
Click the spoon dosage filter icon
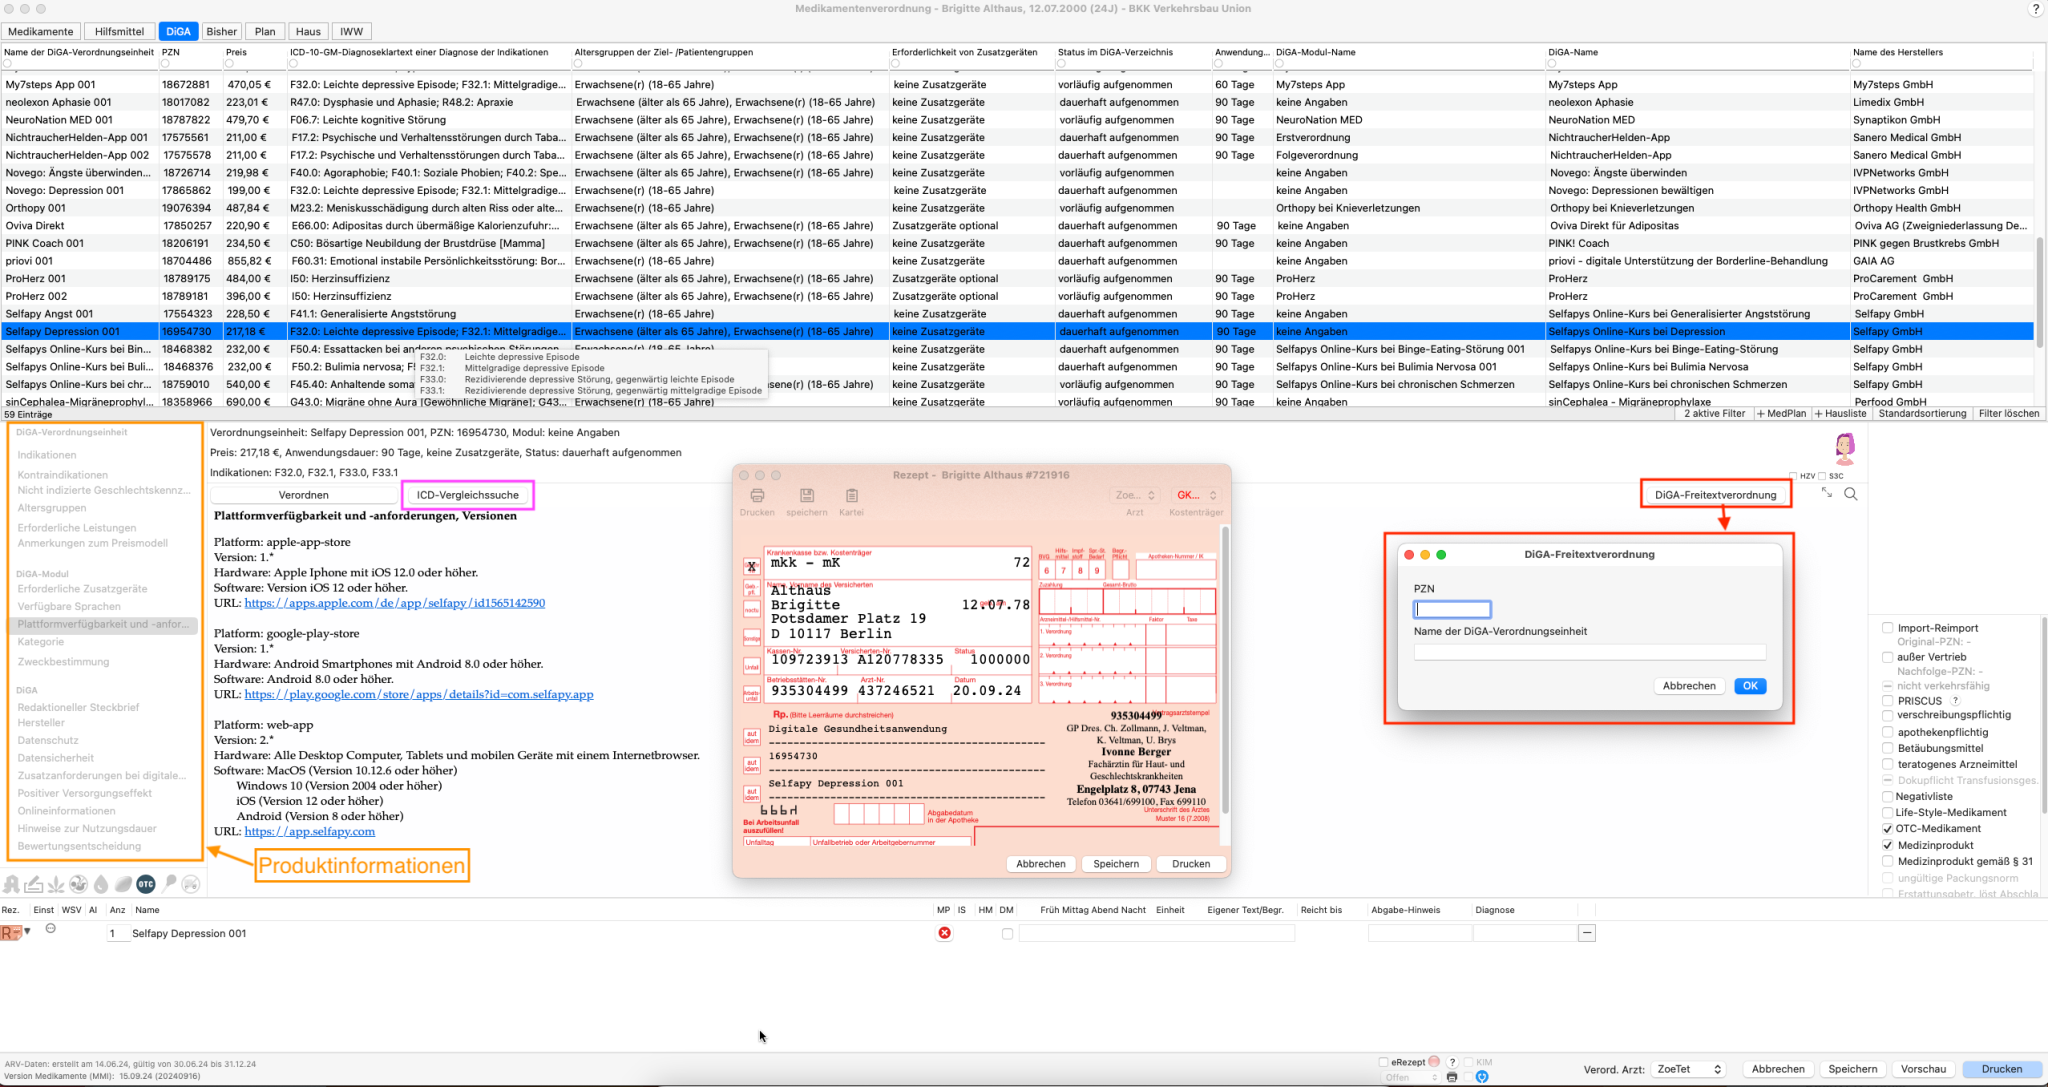(169, 884)
